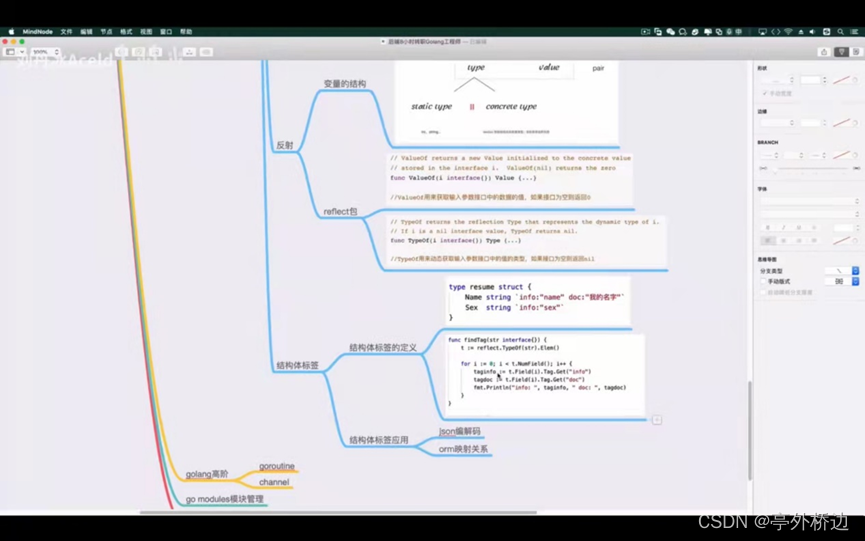Viewport: 865px width, 541px height.
Task: Toggle the sidebar view button in toolbar
Action: pyautogui.click(x=10, y=52)
